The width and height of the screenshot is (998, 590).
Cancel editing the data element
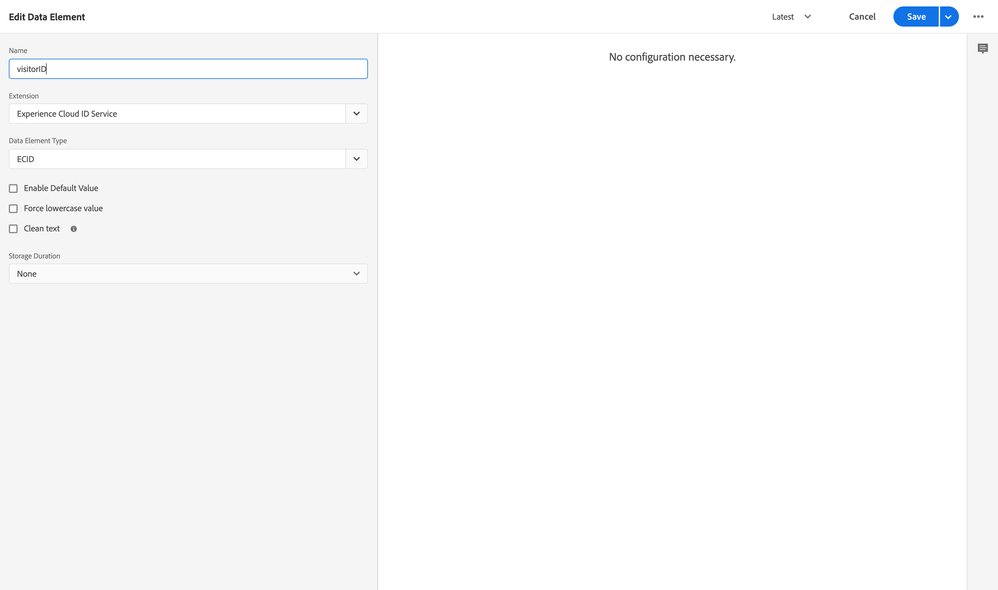(x=862, y=17)
